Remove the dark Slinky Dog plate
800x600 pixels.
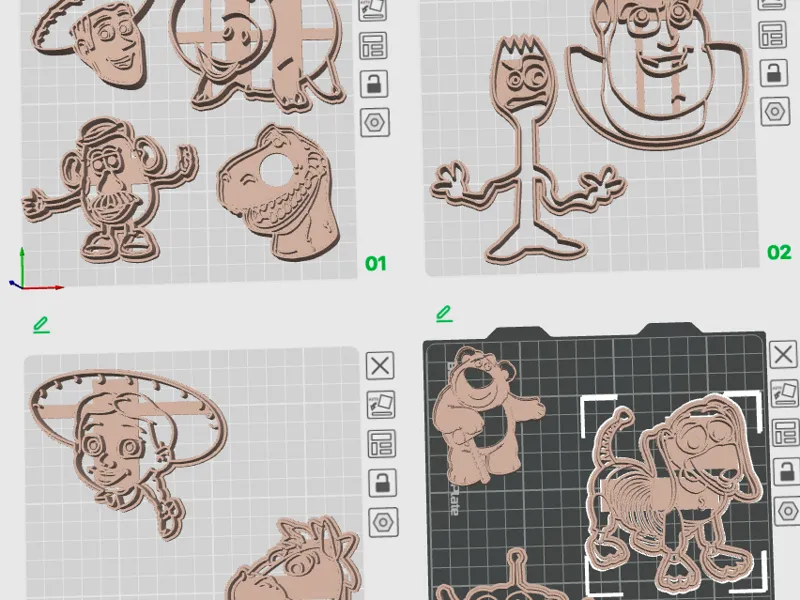(783, 354)
